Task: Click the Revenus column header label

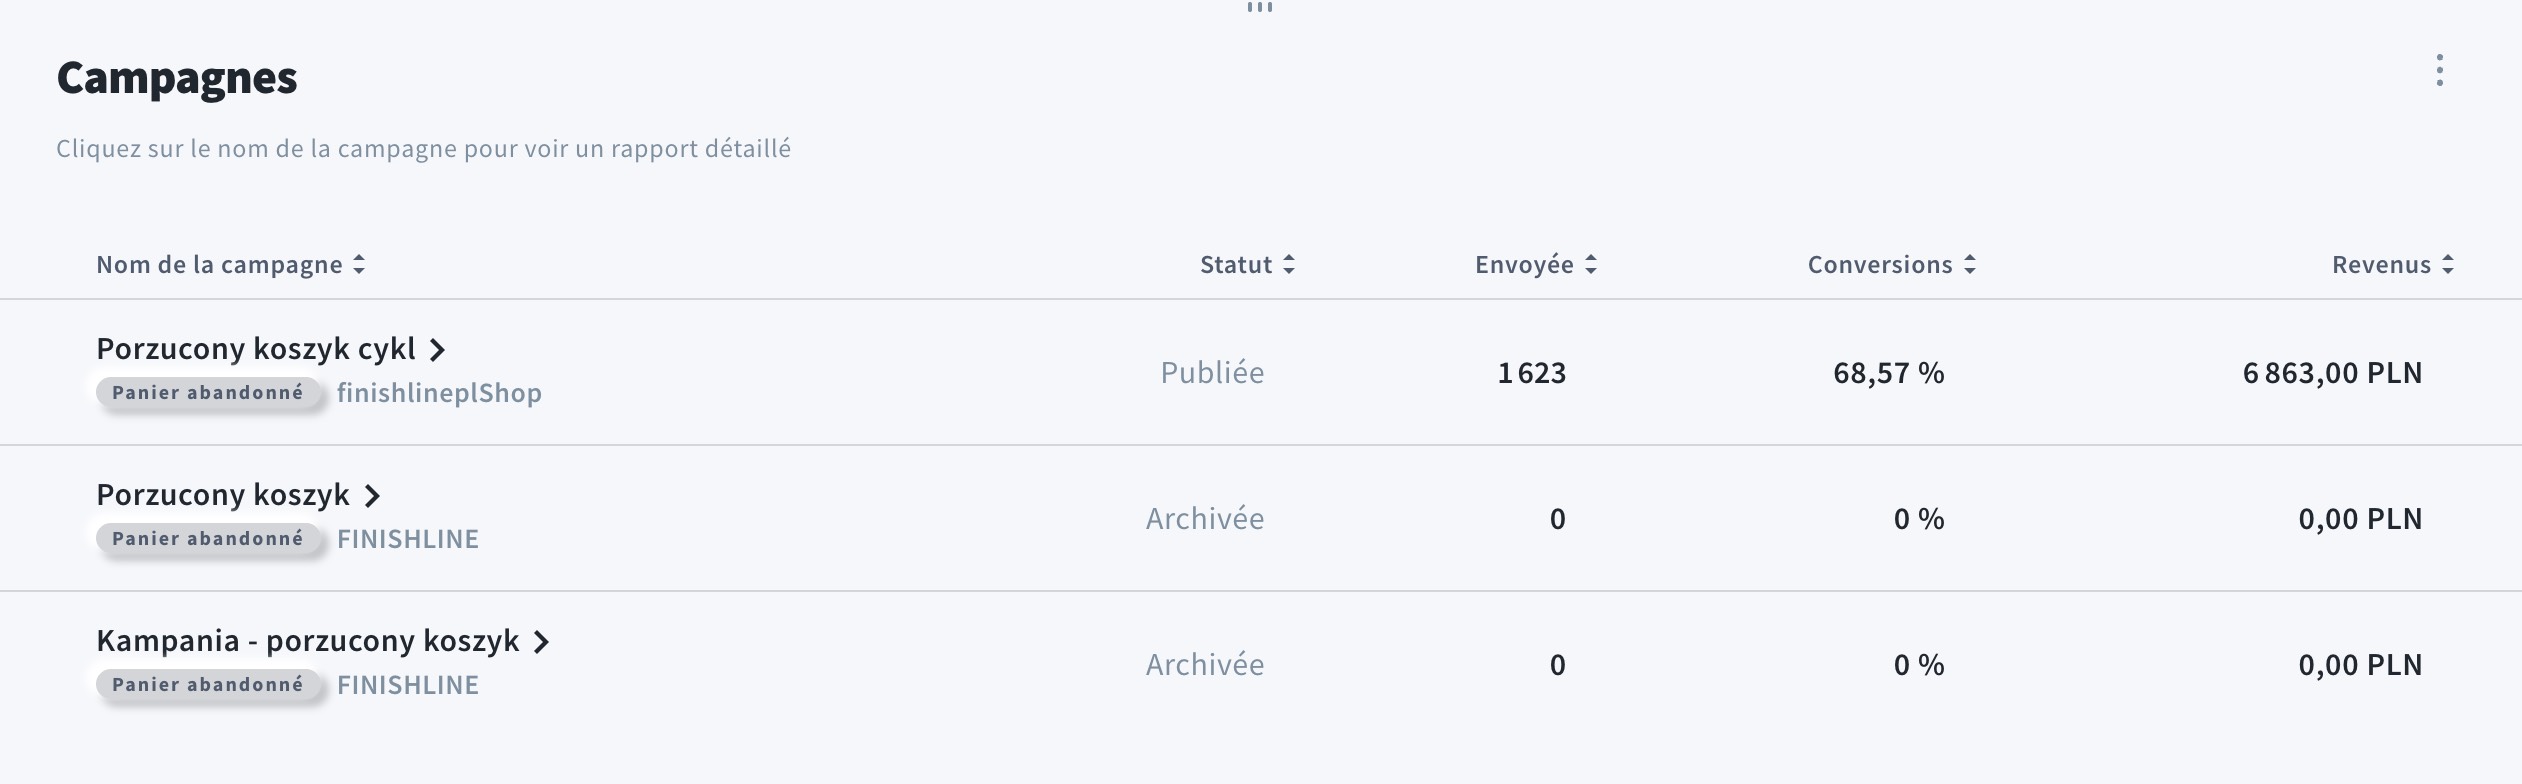Action: click(2381, 265)
